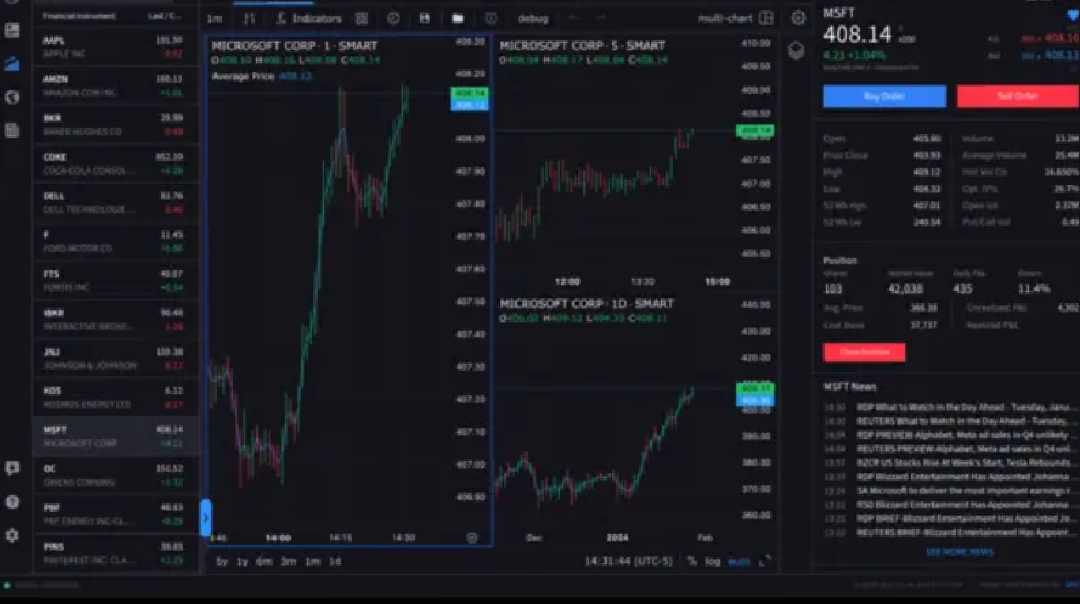Image resolution: width=1080 pixels, height=604 pixels.
Task: Open the Indicators menu
Action: tap(309, 19)
